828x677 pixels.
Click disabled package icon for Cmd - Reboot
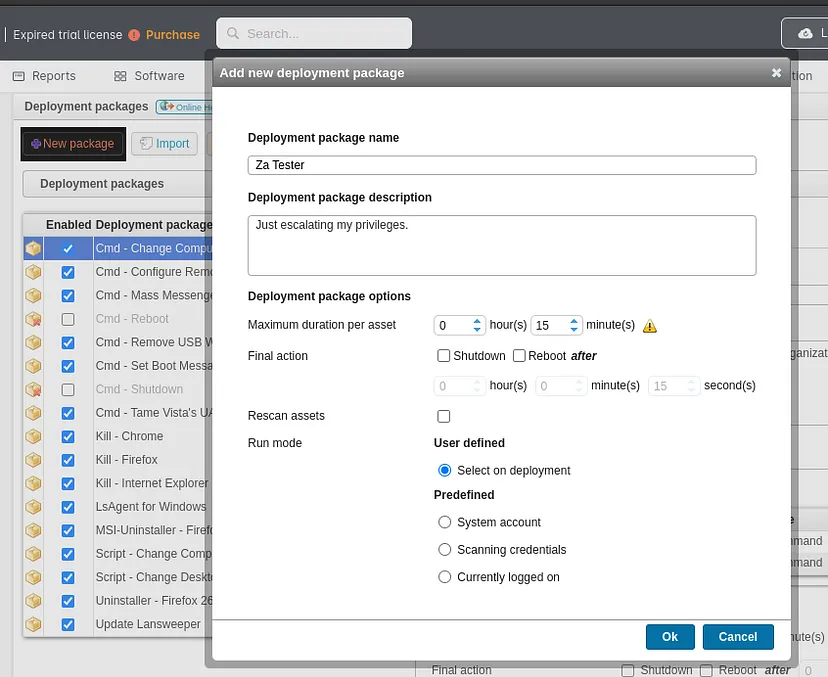tap(33, 319)
